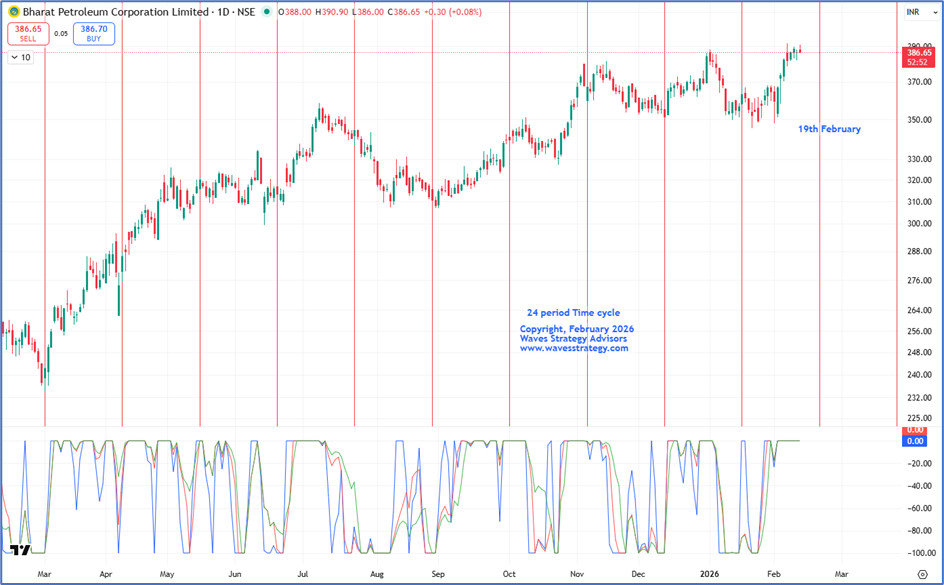
Task: Click the 'Copyright, February 2026' text
Action: [x=576, y=329]
